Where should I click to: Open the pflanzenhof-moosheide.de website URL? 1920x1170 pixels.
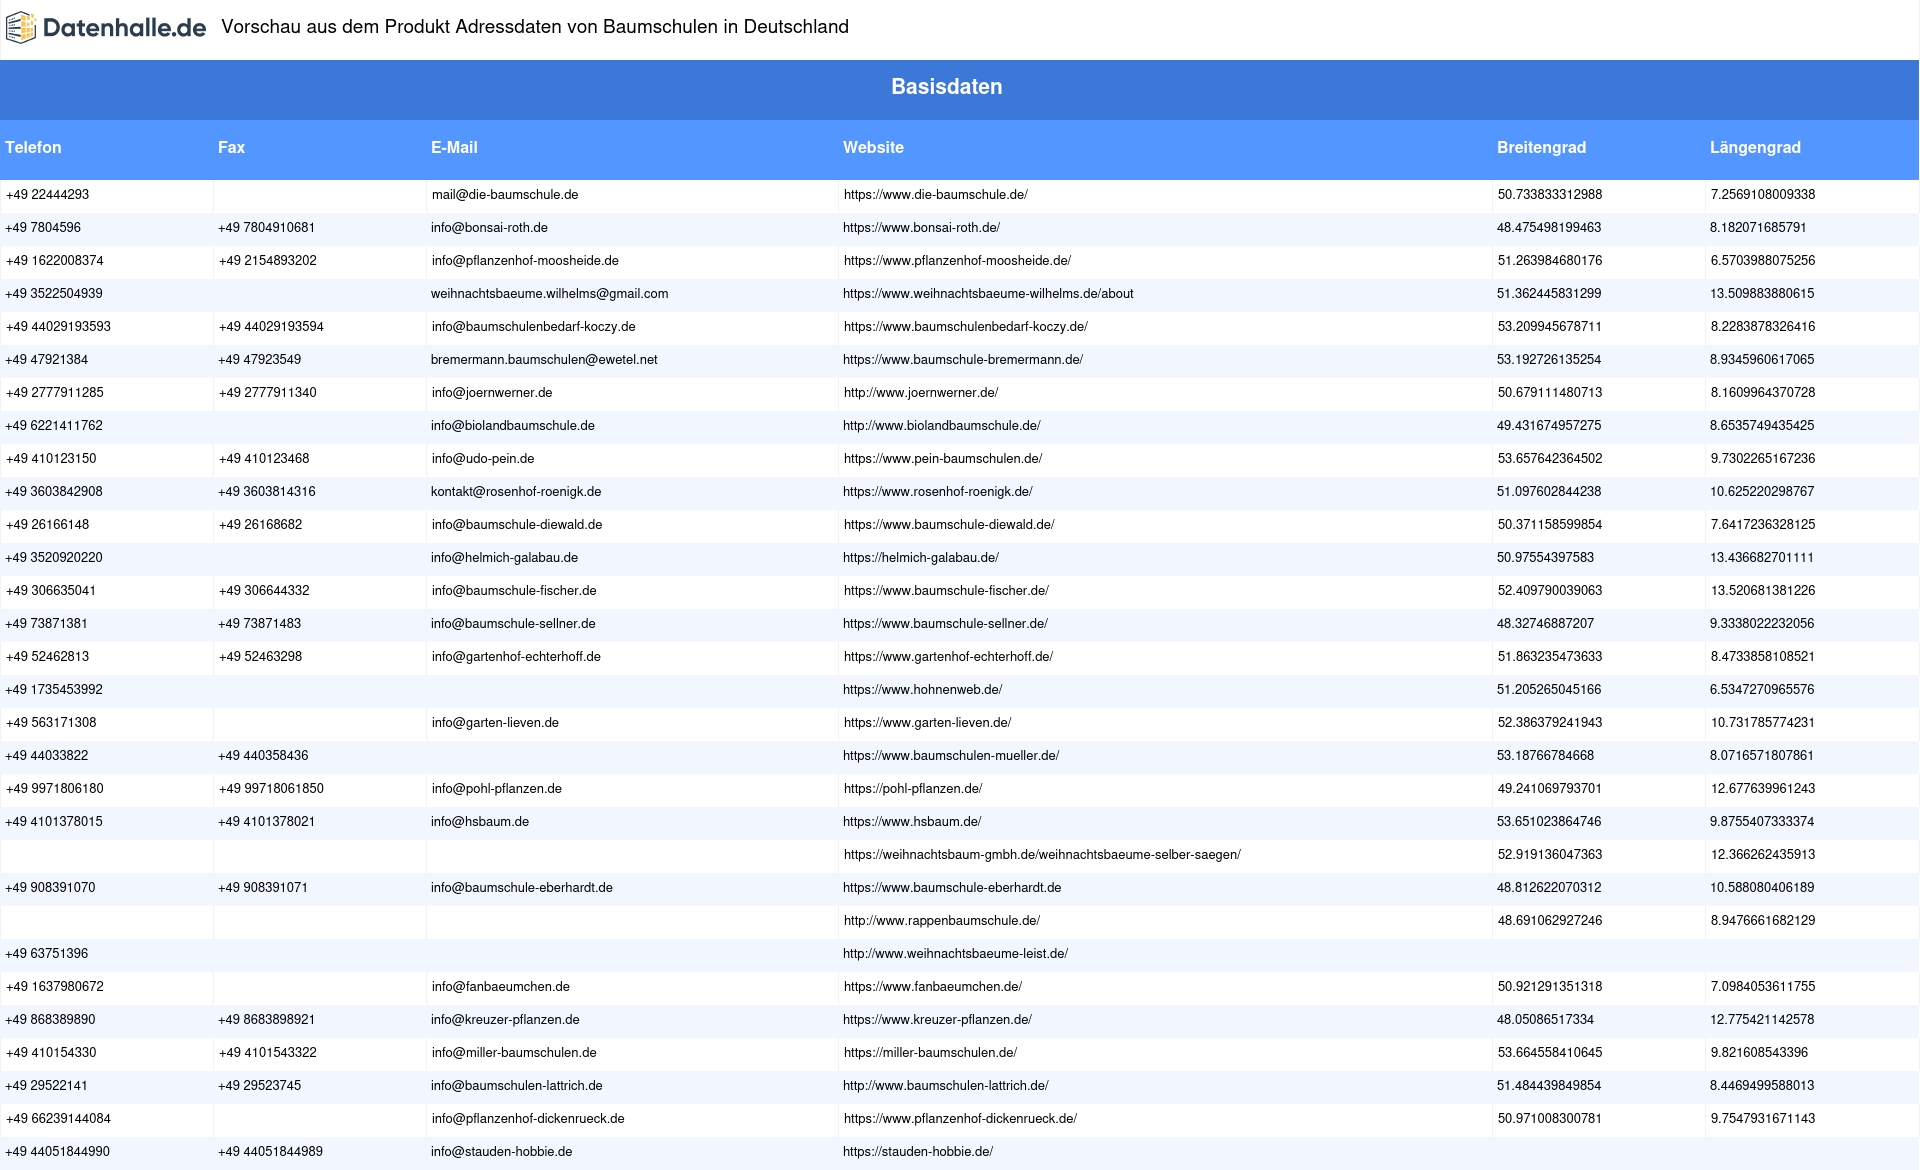957,261
